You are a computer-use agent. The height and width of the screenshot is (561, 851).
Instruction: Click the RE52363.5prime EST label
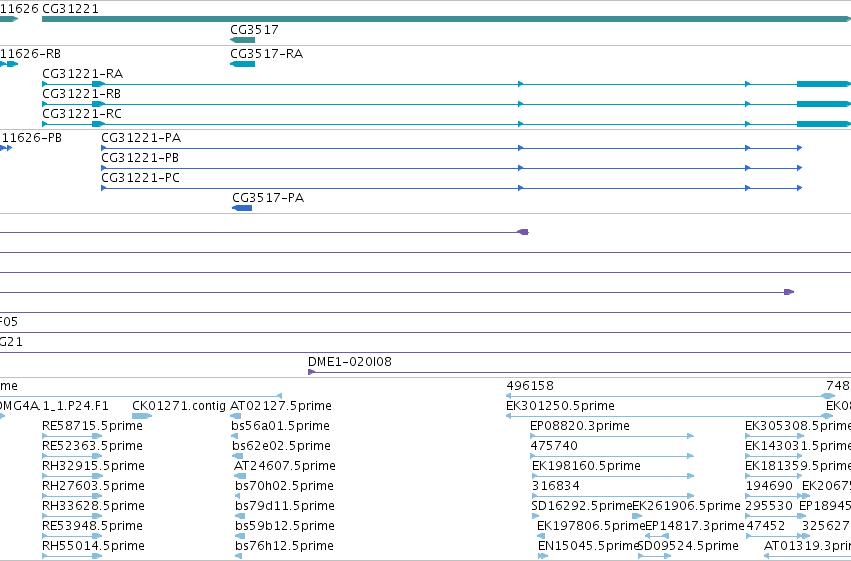tap(92, 446)
